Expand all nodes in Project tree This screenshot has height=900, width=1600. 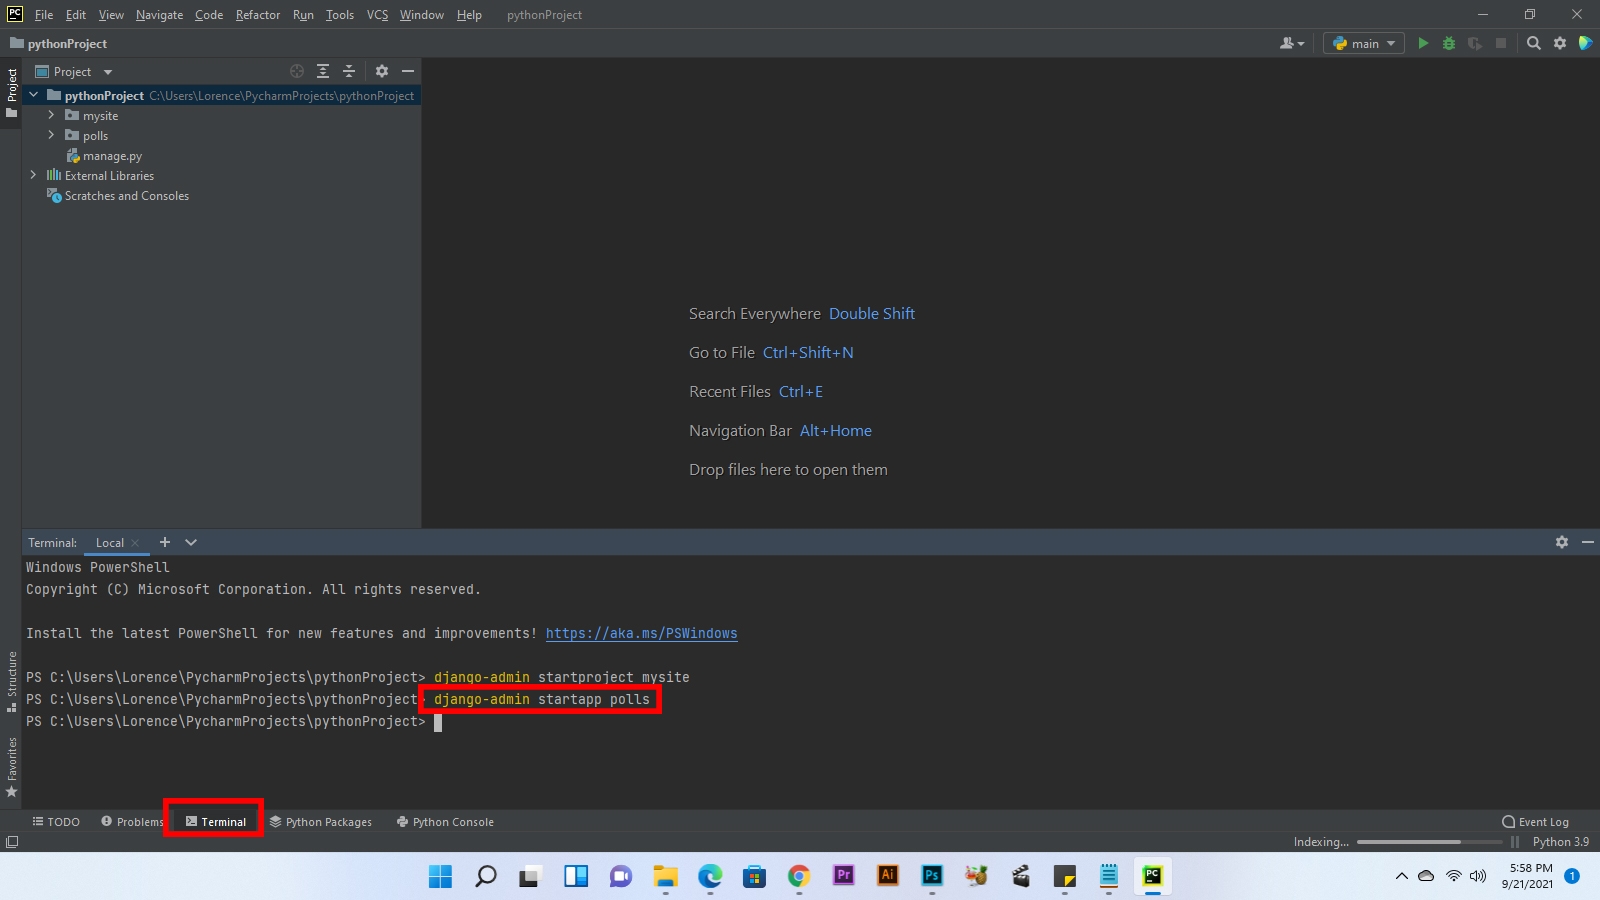click(322, 71)
